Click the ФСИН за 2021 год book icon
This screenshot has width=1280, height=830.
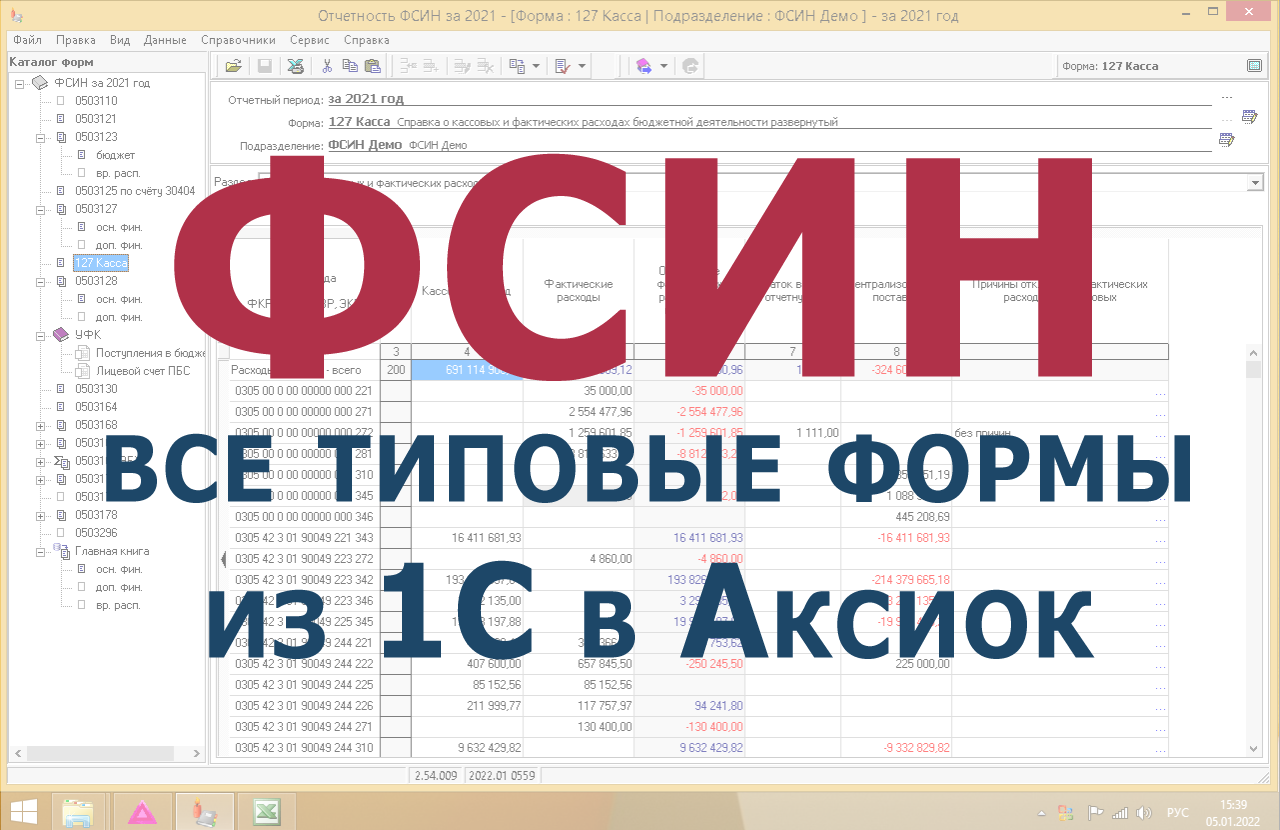[40, 83]
